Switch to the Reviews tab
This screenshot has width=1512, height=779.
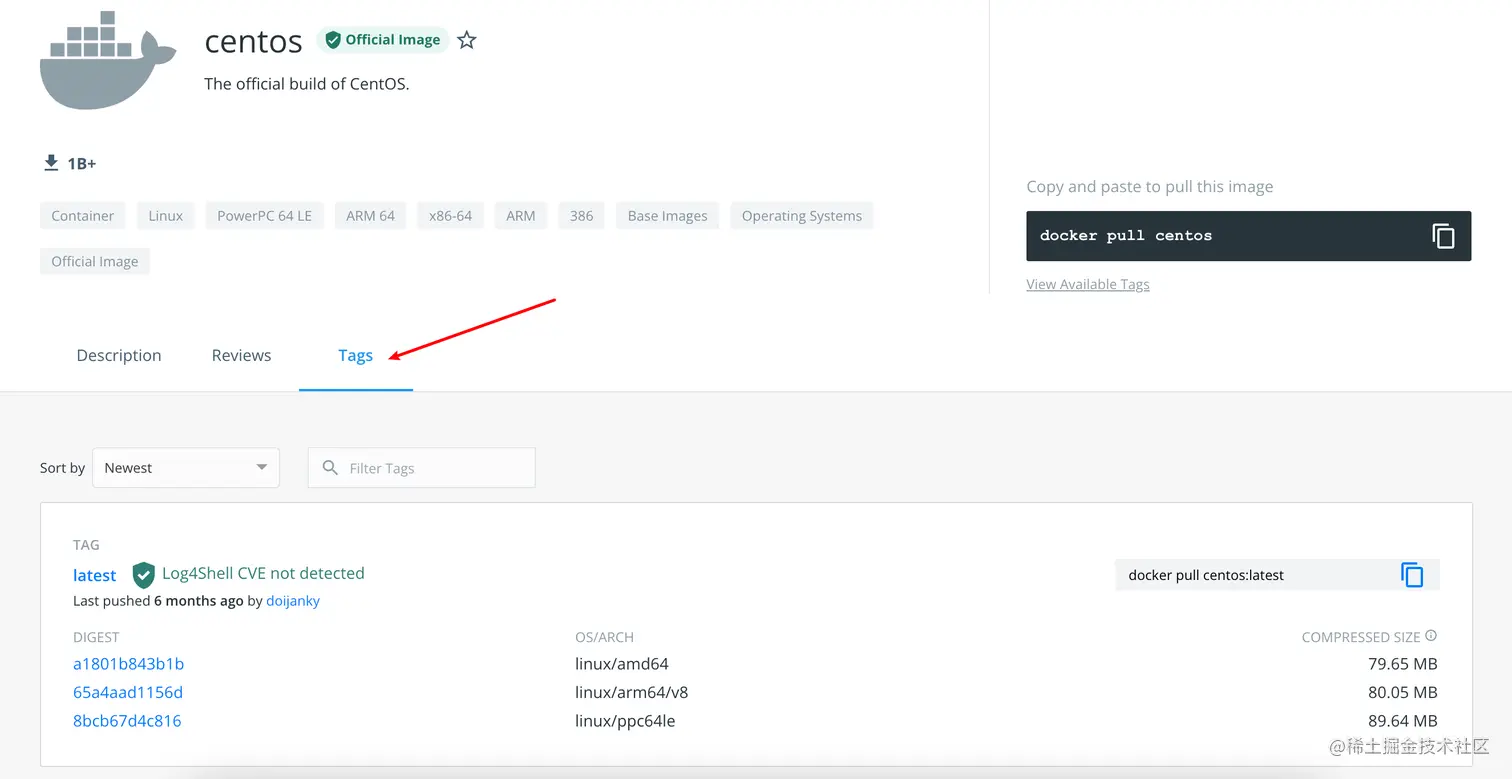pyautogui.click(x=241, y=355)
